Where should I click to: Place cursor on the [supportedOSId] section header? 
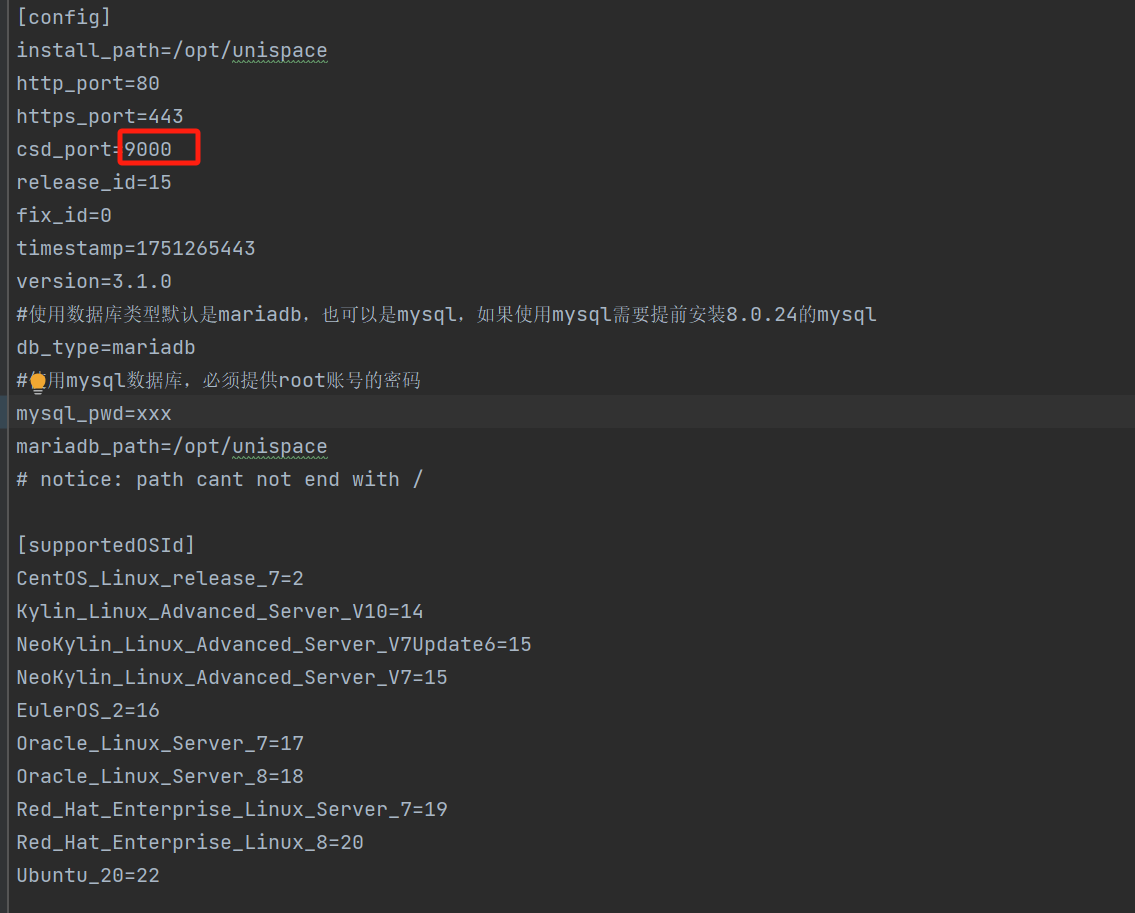(106, 545)
